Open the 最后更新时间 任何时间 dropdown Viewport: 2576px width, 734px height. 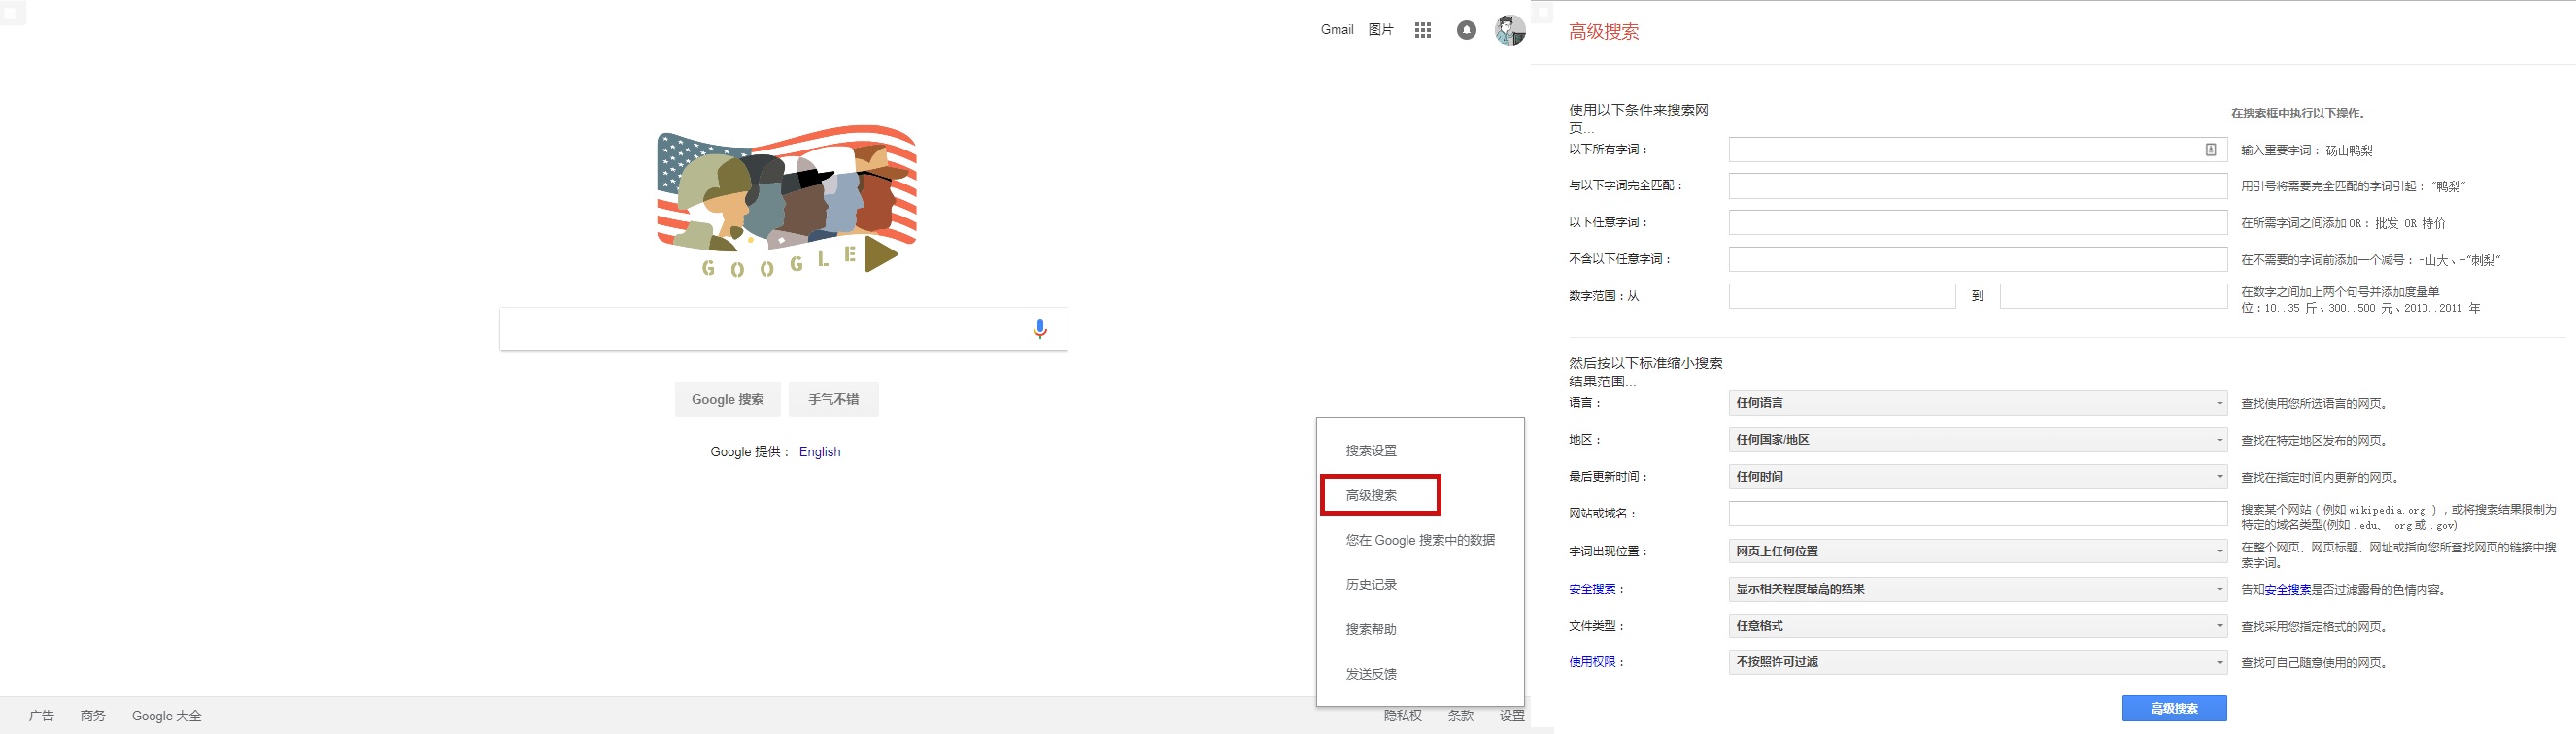[1978, 477]
